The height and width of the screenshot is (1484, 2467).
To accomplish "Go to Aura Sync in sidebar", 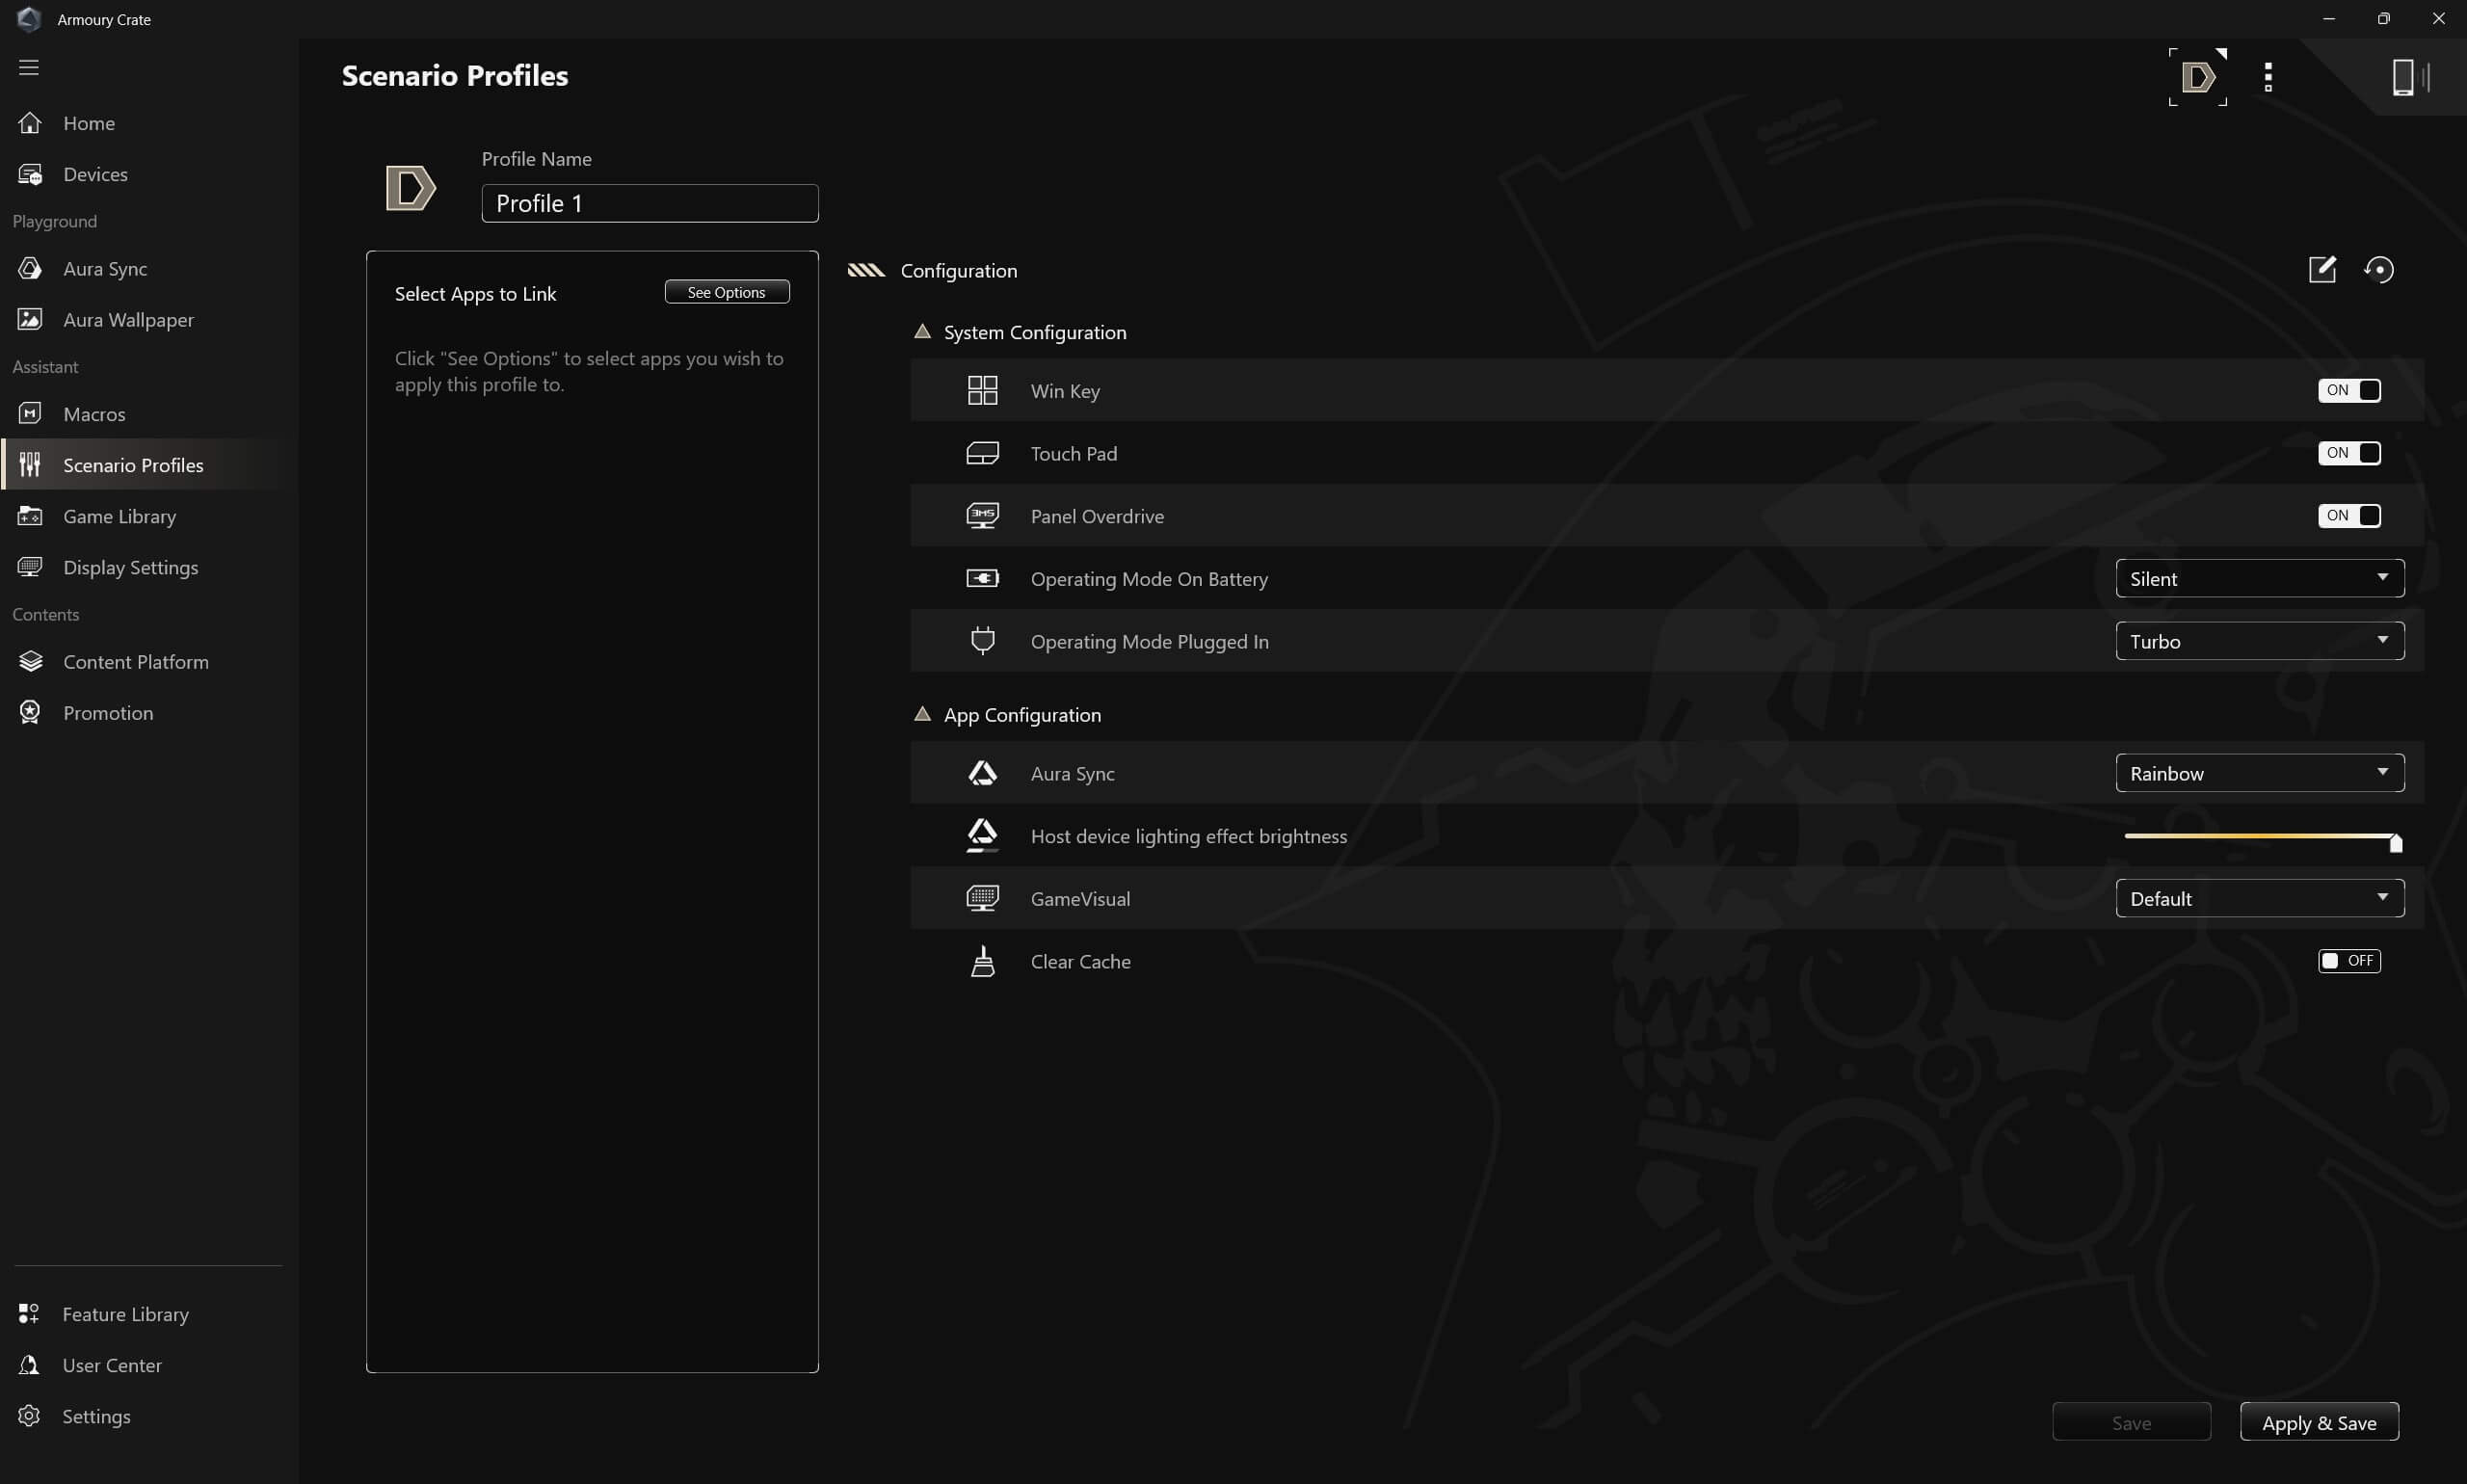I will click(105, 269).
